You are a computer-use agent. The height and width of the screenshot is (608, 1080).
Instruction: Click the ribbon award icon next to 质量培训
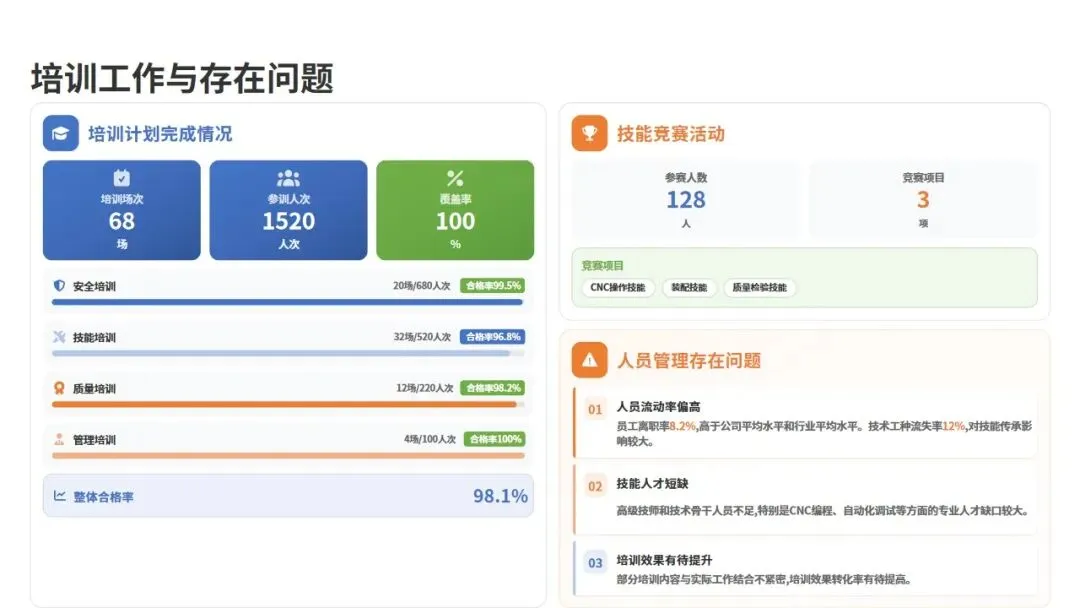pyautogui.click(x=59, y=388)
